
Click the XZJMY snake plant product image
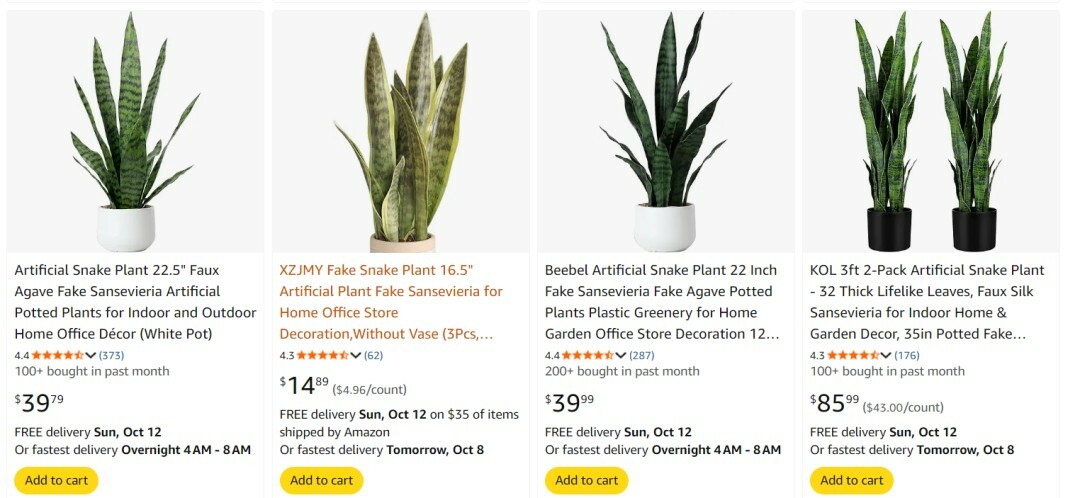[401, 130]
